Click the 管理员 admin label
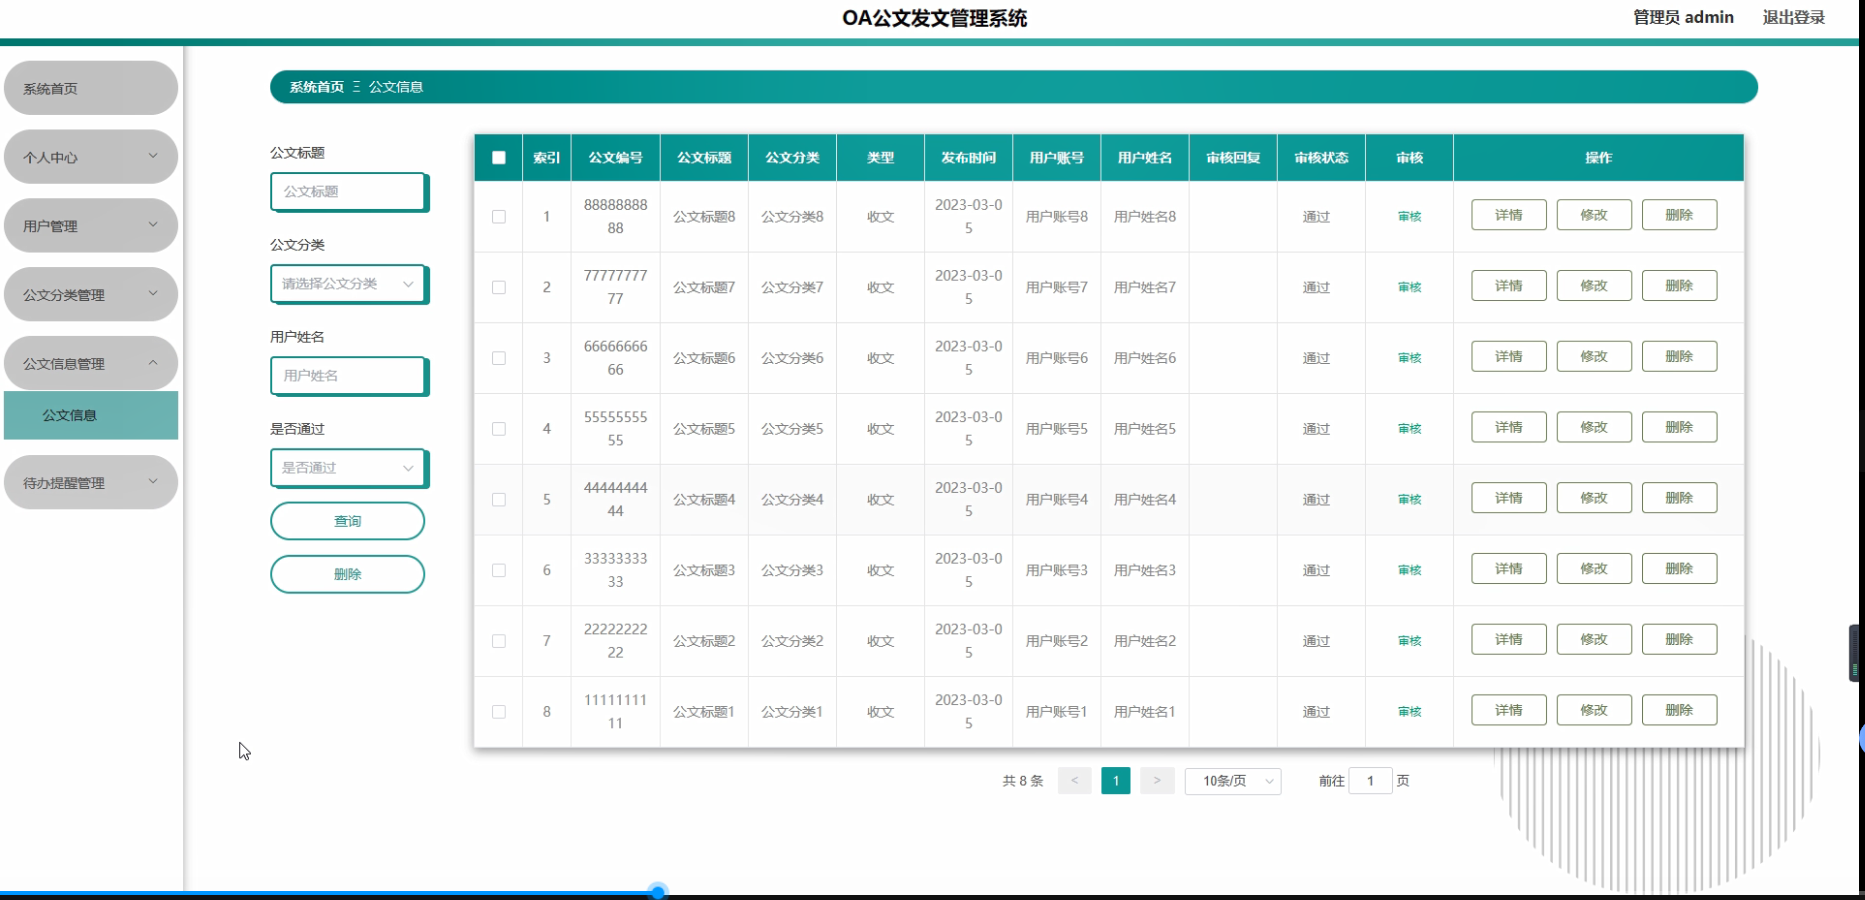Image resolution: width=1865 pixels, height=900 pixels. (1683, 17)
